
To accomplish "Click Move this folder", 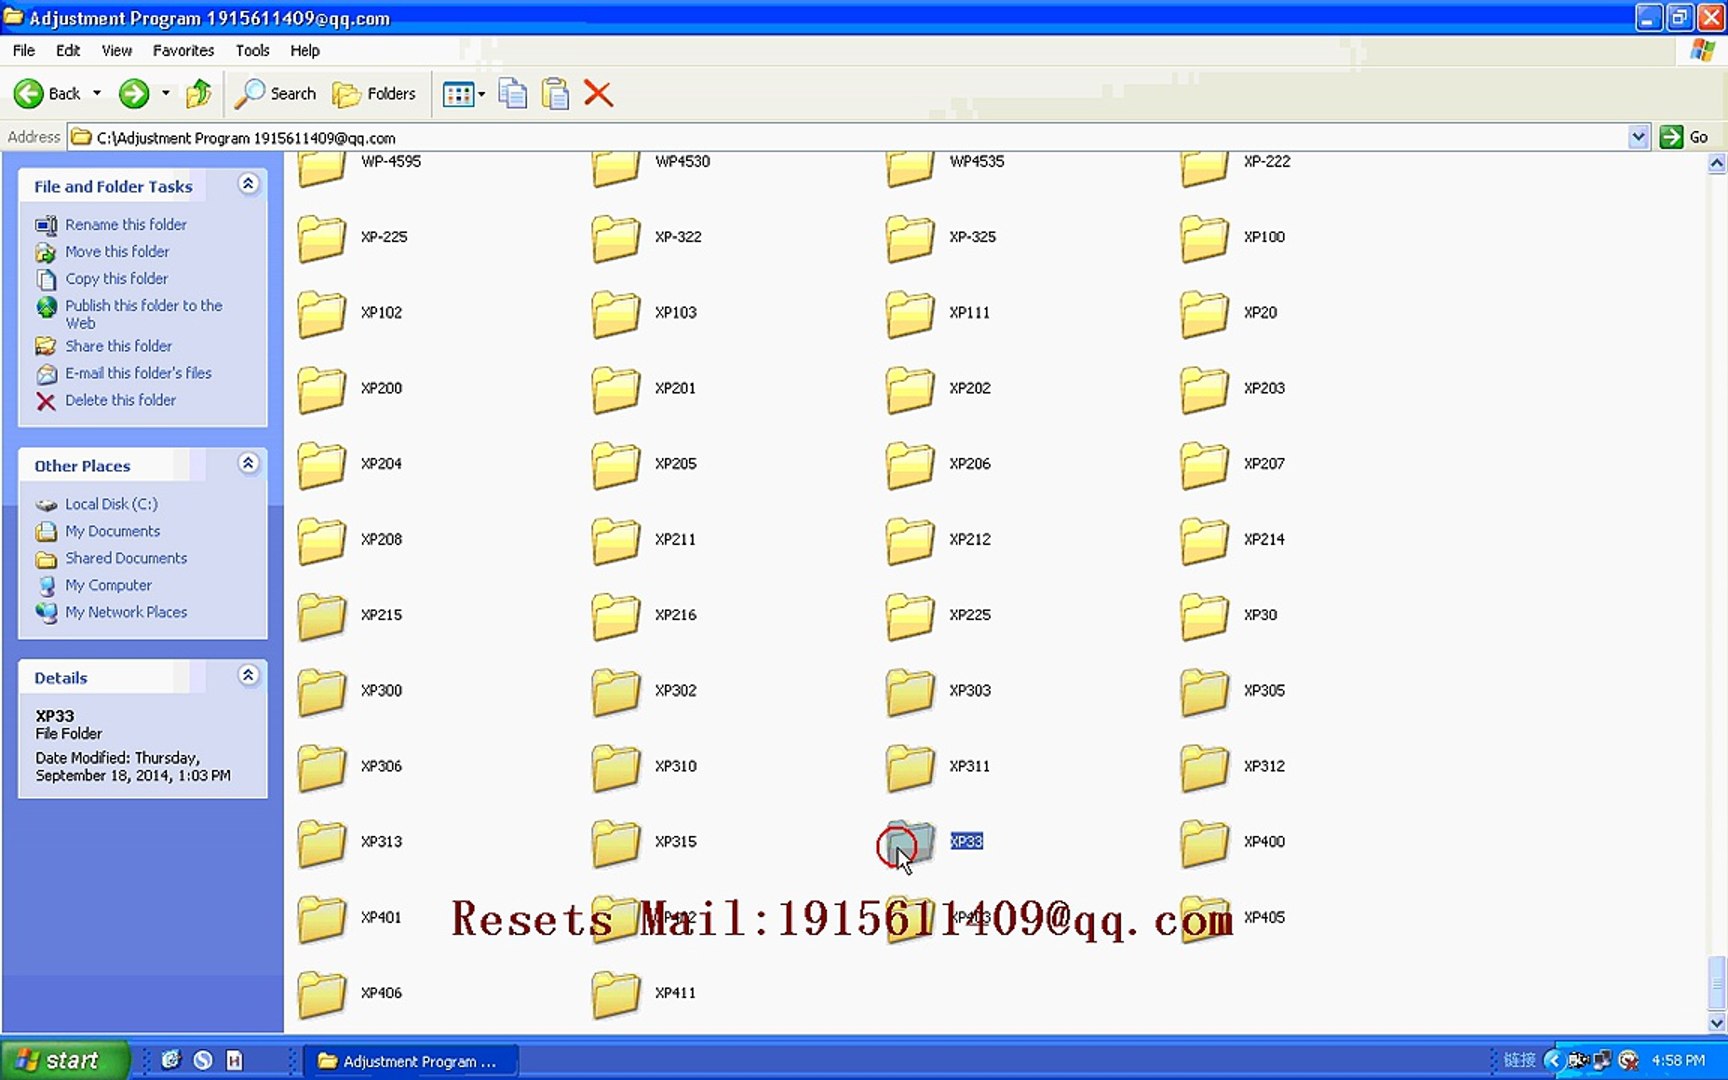I will (x=117, y=252).
